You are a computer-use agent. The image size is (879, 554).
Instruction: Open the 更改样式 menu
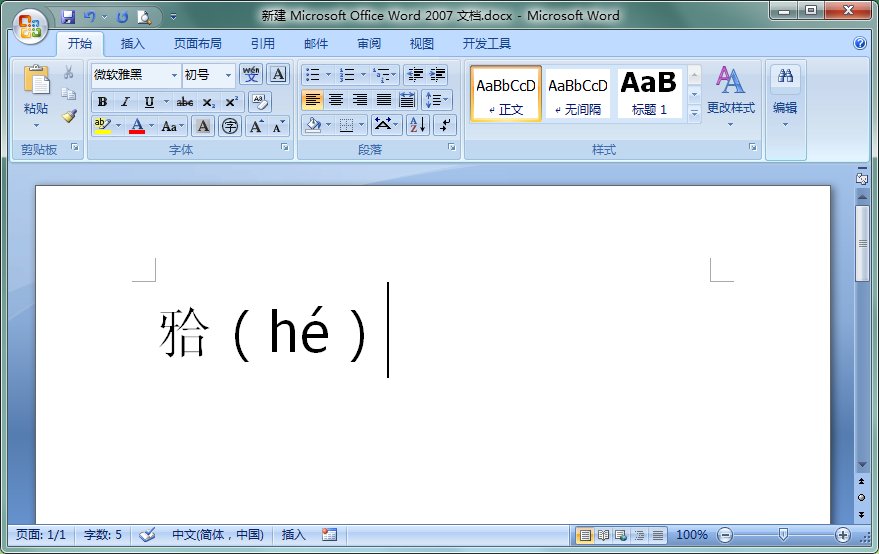[x=730, y=96]
